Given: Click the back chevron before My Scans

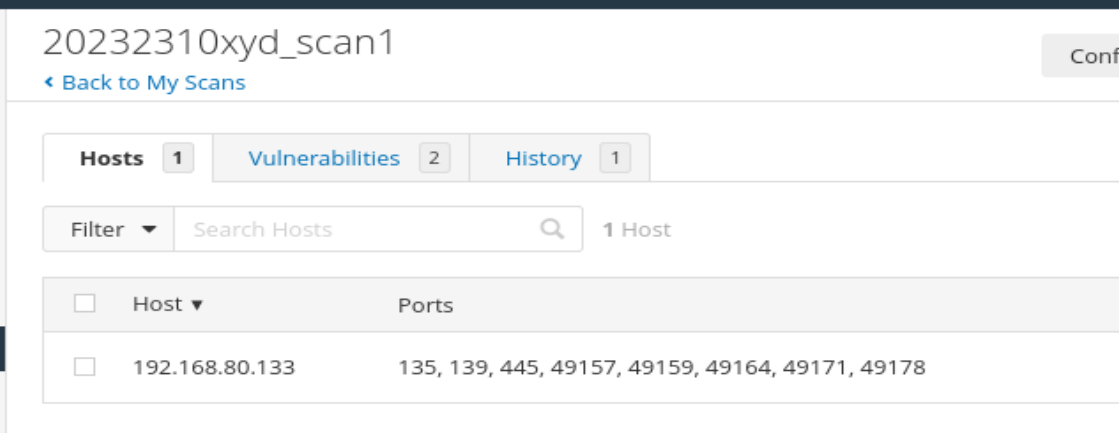Looking at the screenshot, I should click(x=48, y=83).
